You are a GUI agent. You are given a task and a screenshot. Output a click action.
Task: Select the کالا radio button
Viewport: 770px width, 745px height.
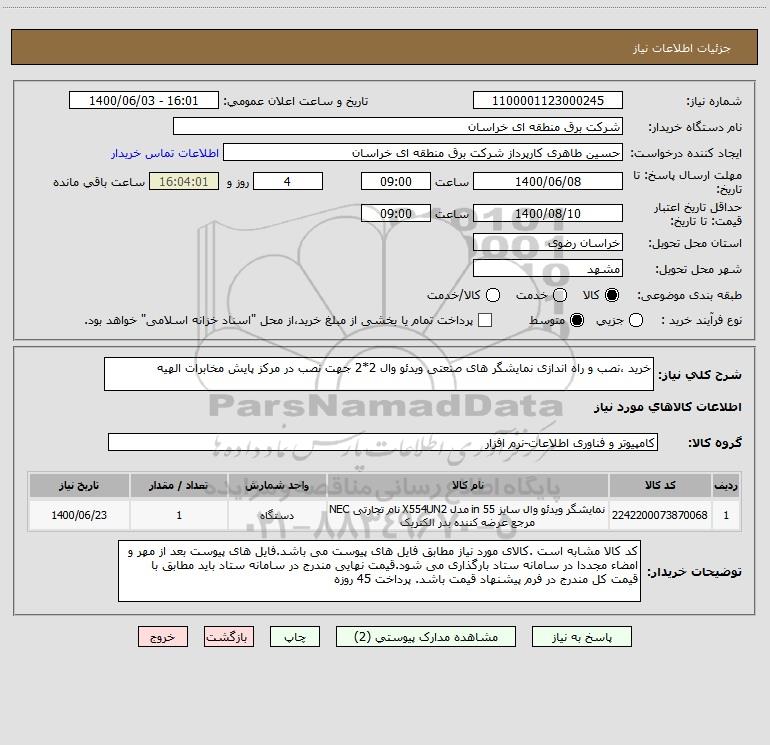[612, 295]
